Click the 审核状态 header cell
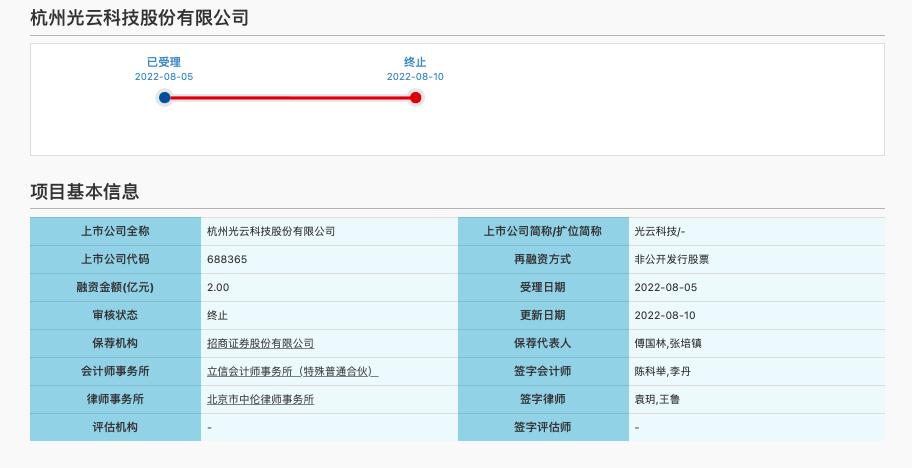Screen dimensions: 912x468 coord(115,315)
